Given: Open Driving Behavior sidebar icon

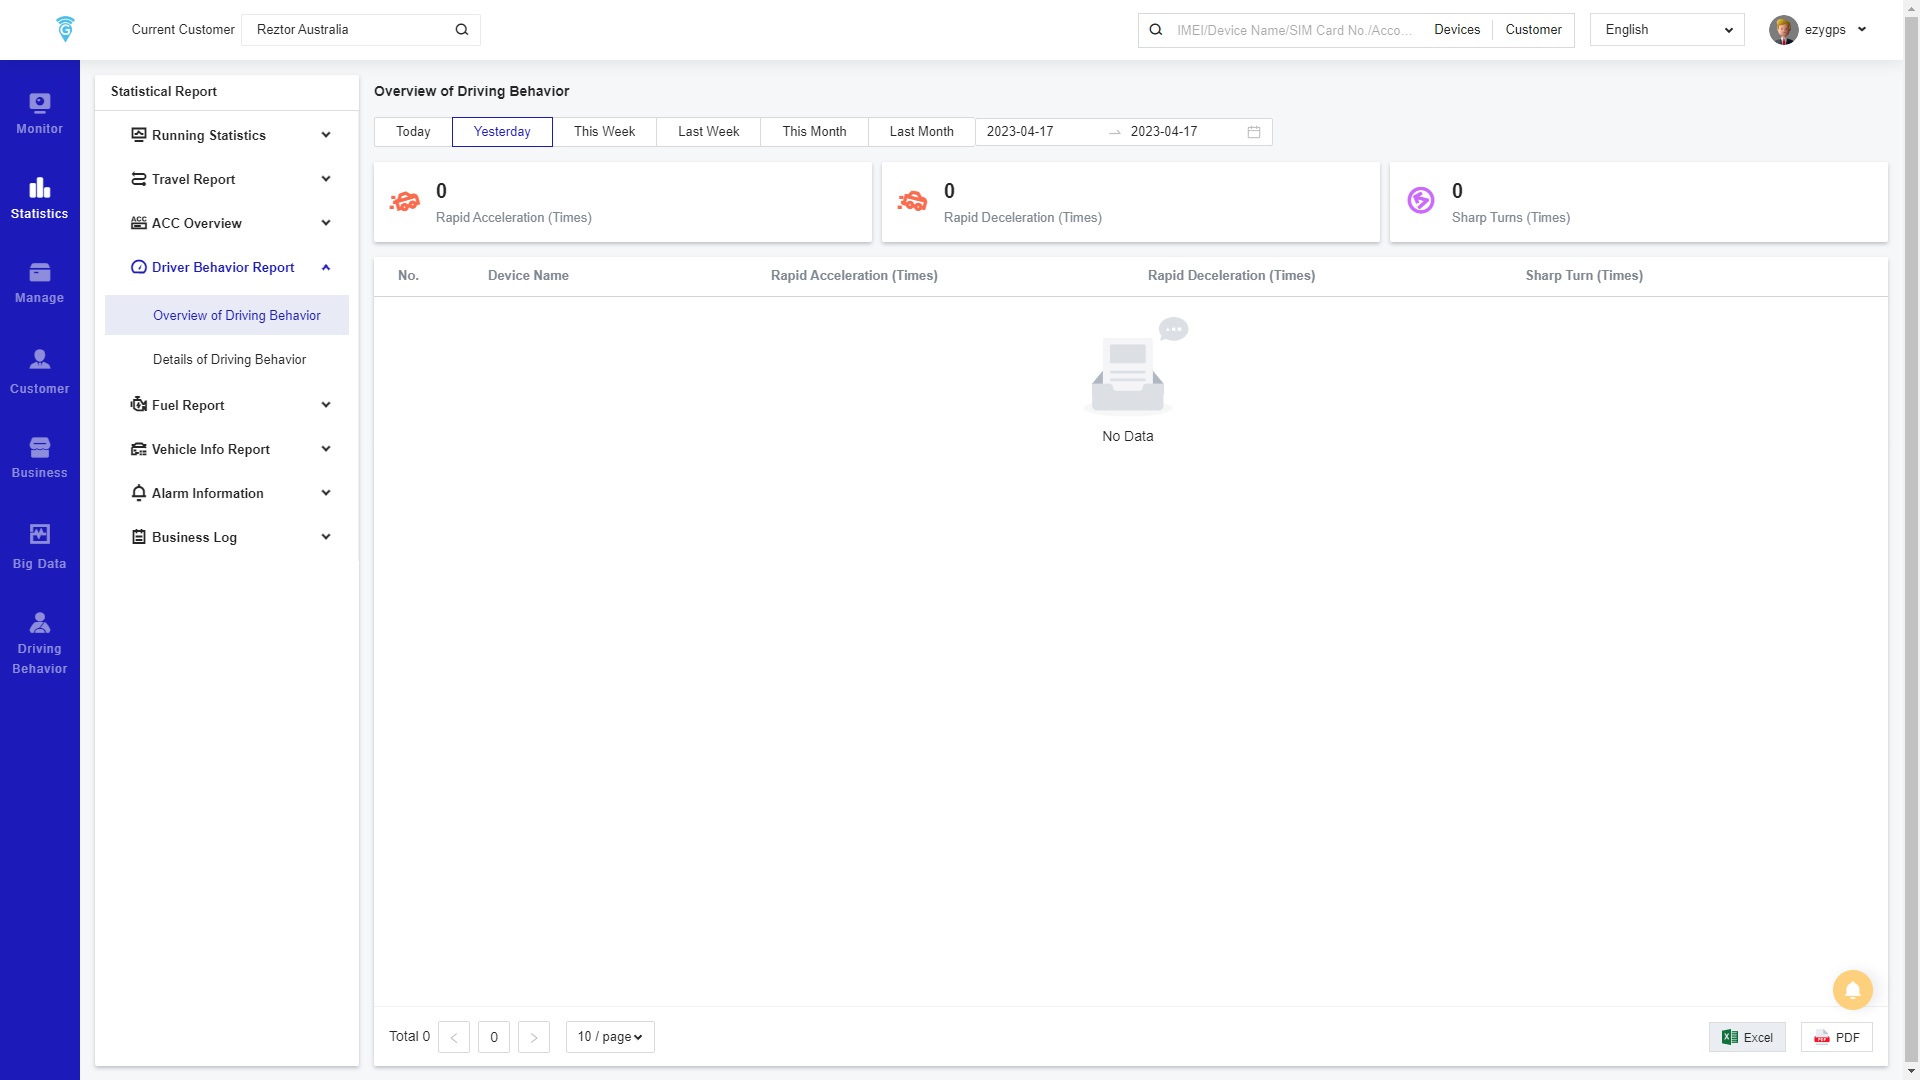Looking at the screenshot, I should (x=39, y=643).
